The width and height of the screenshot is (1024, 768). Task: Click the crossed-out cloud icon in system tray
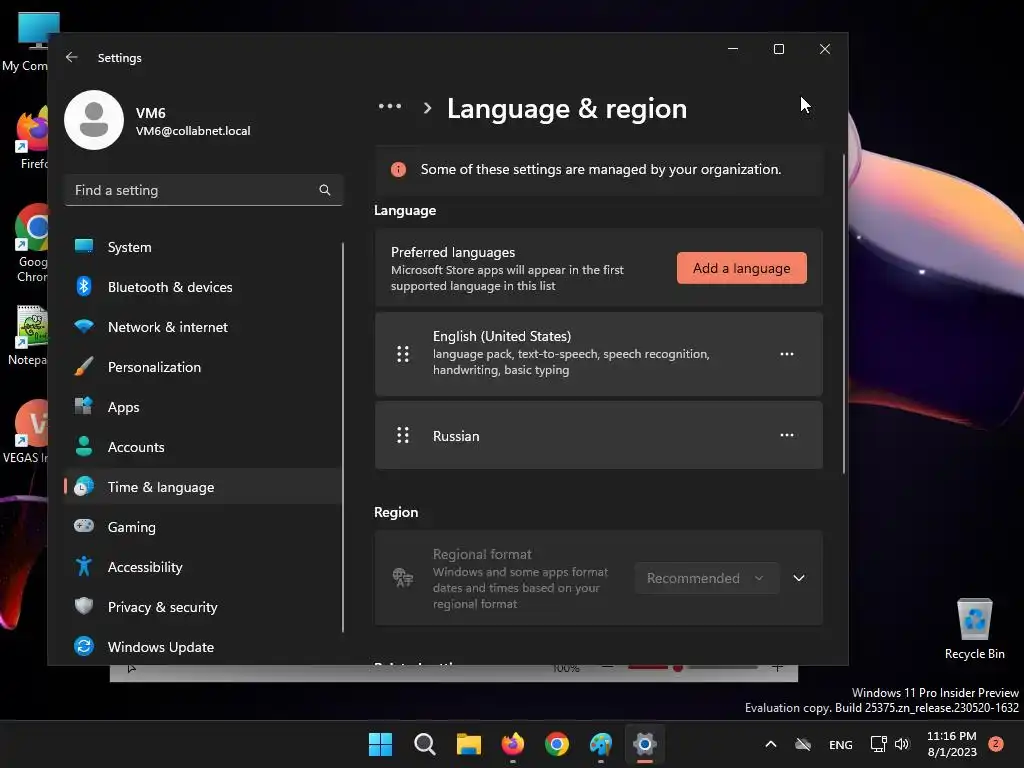coord(803,744)
